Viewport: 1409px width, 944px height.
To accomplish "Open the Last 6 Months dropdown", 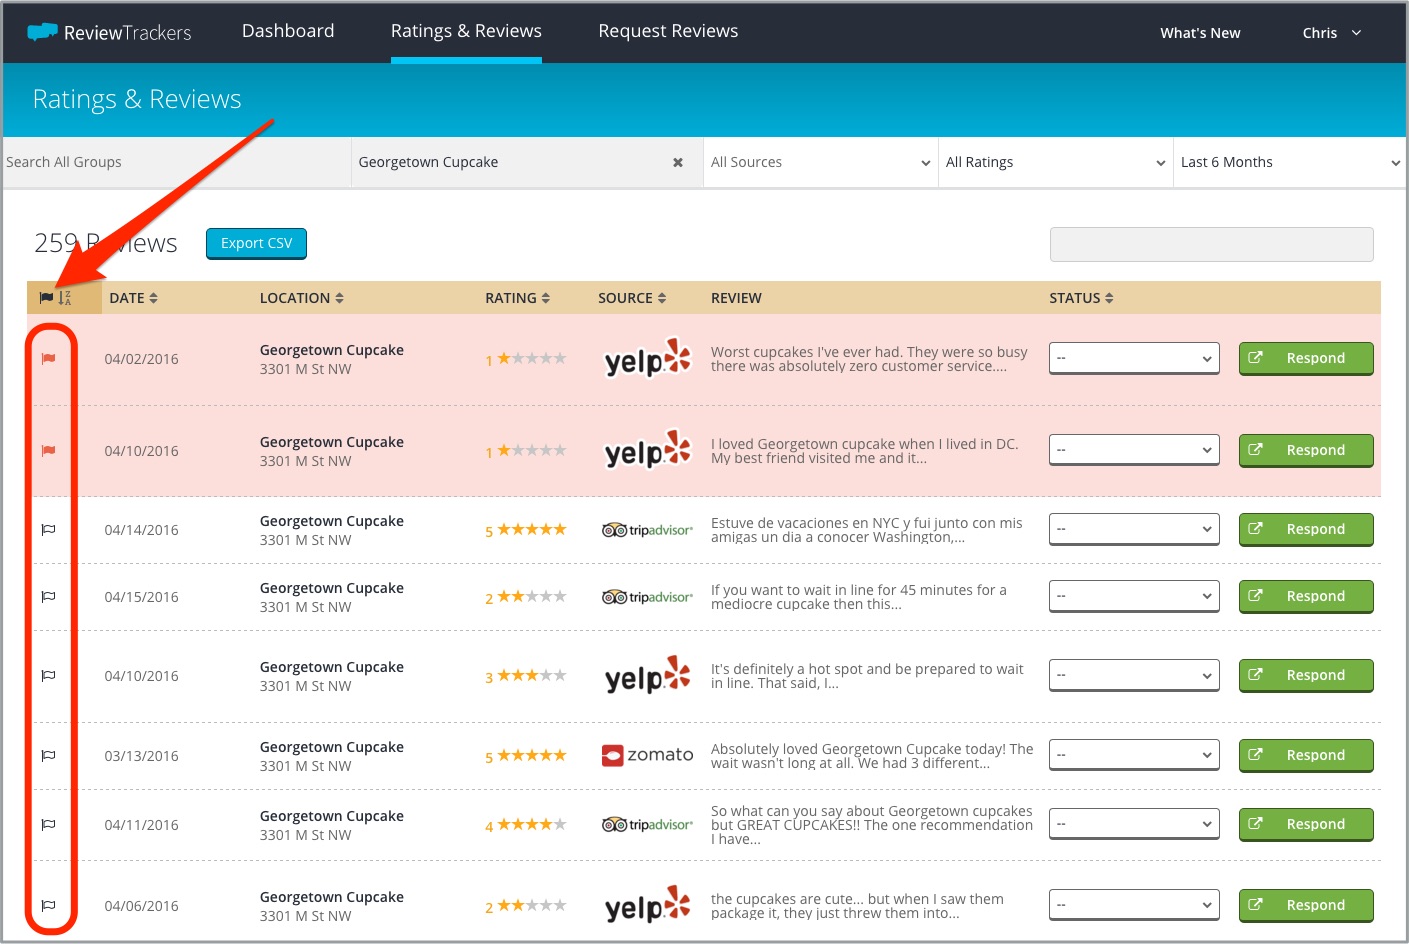I will (x=1290, y=162).
